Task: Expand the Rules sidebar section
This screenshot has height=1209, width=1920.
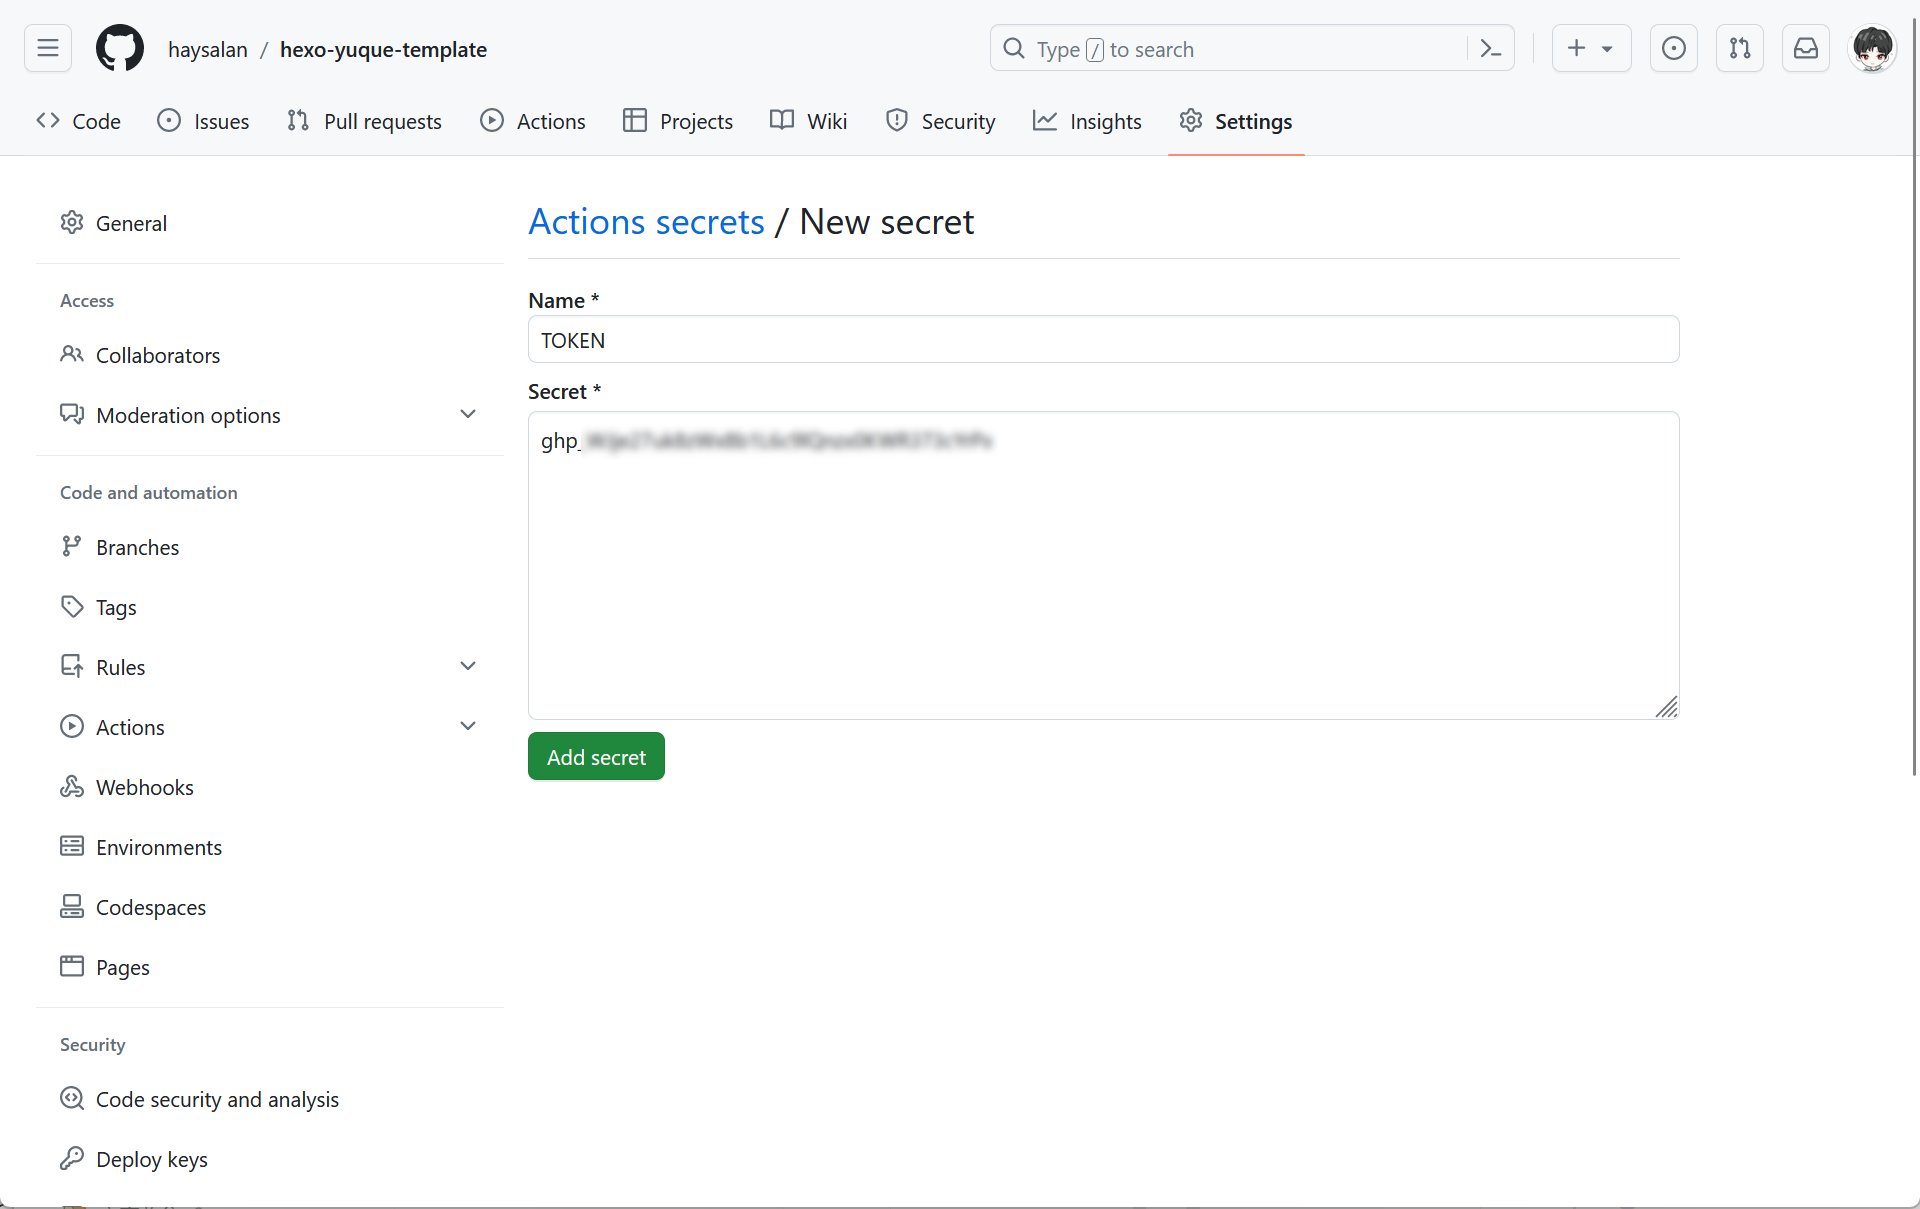Action: point(467,666)
